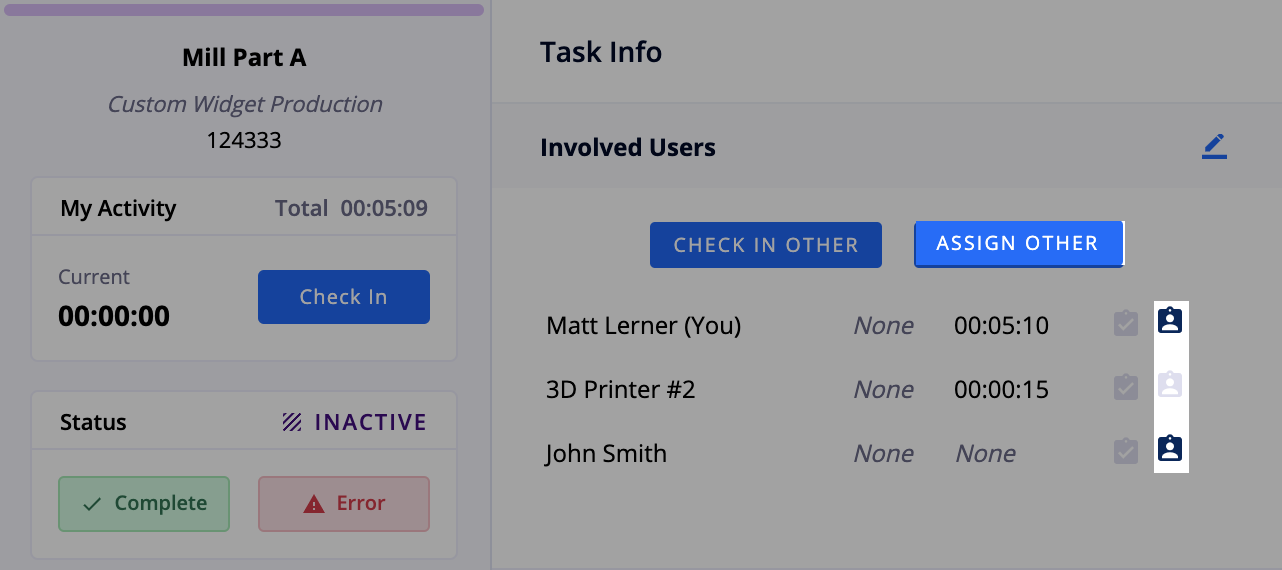Image resolution: width=1282 pixels, height=570 pixels.
Task: Click the 00:00:15 time value
Action: coord(1001,390)
